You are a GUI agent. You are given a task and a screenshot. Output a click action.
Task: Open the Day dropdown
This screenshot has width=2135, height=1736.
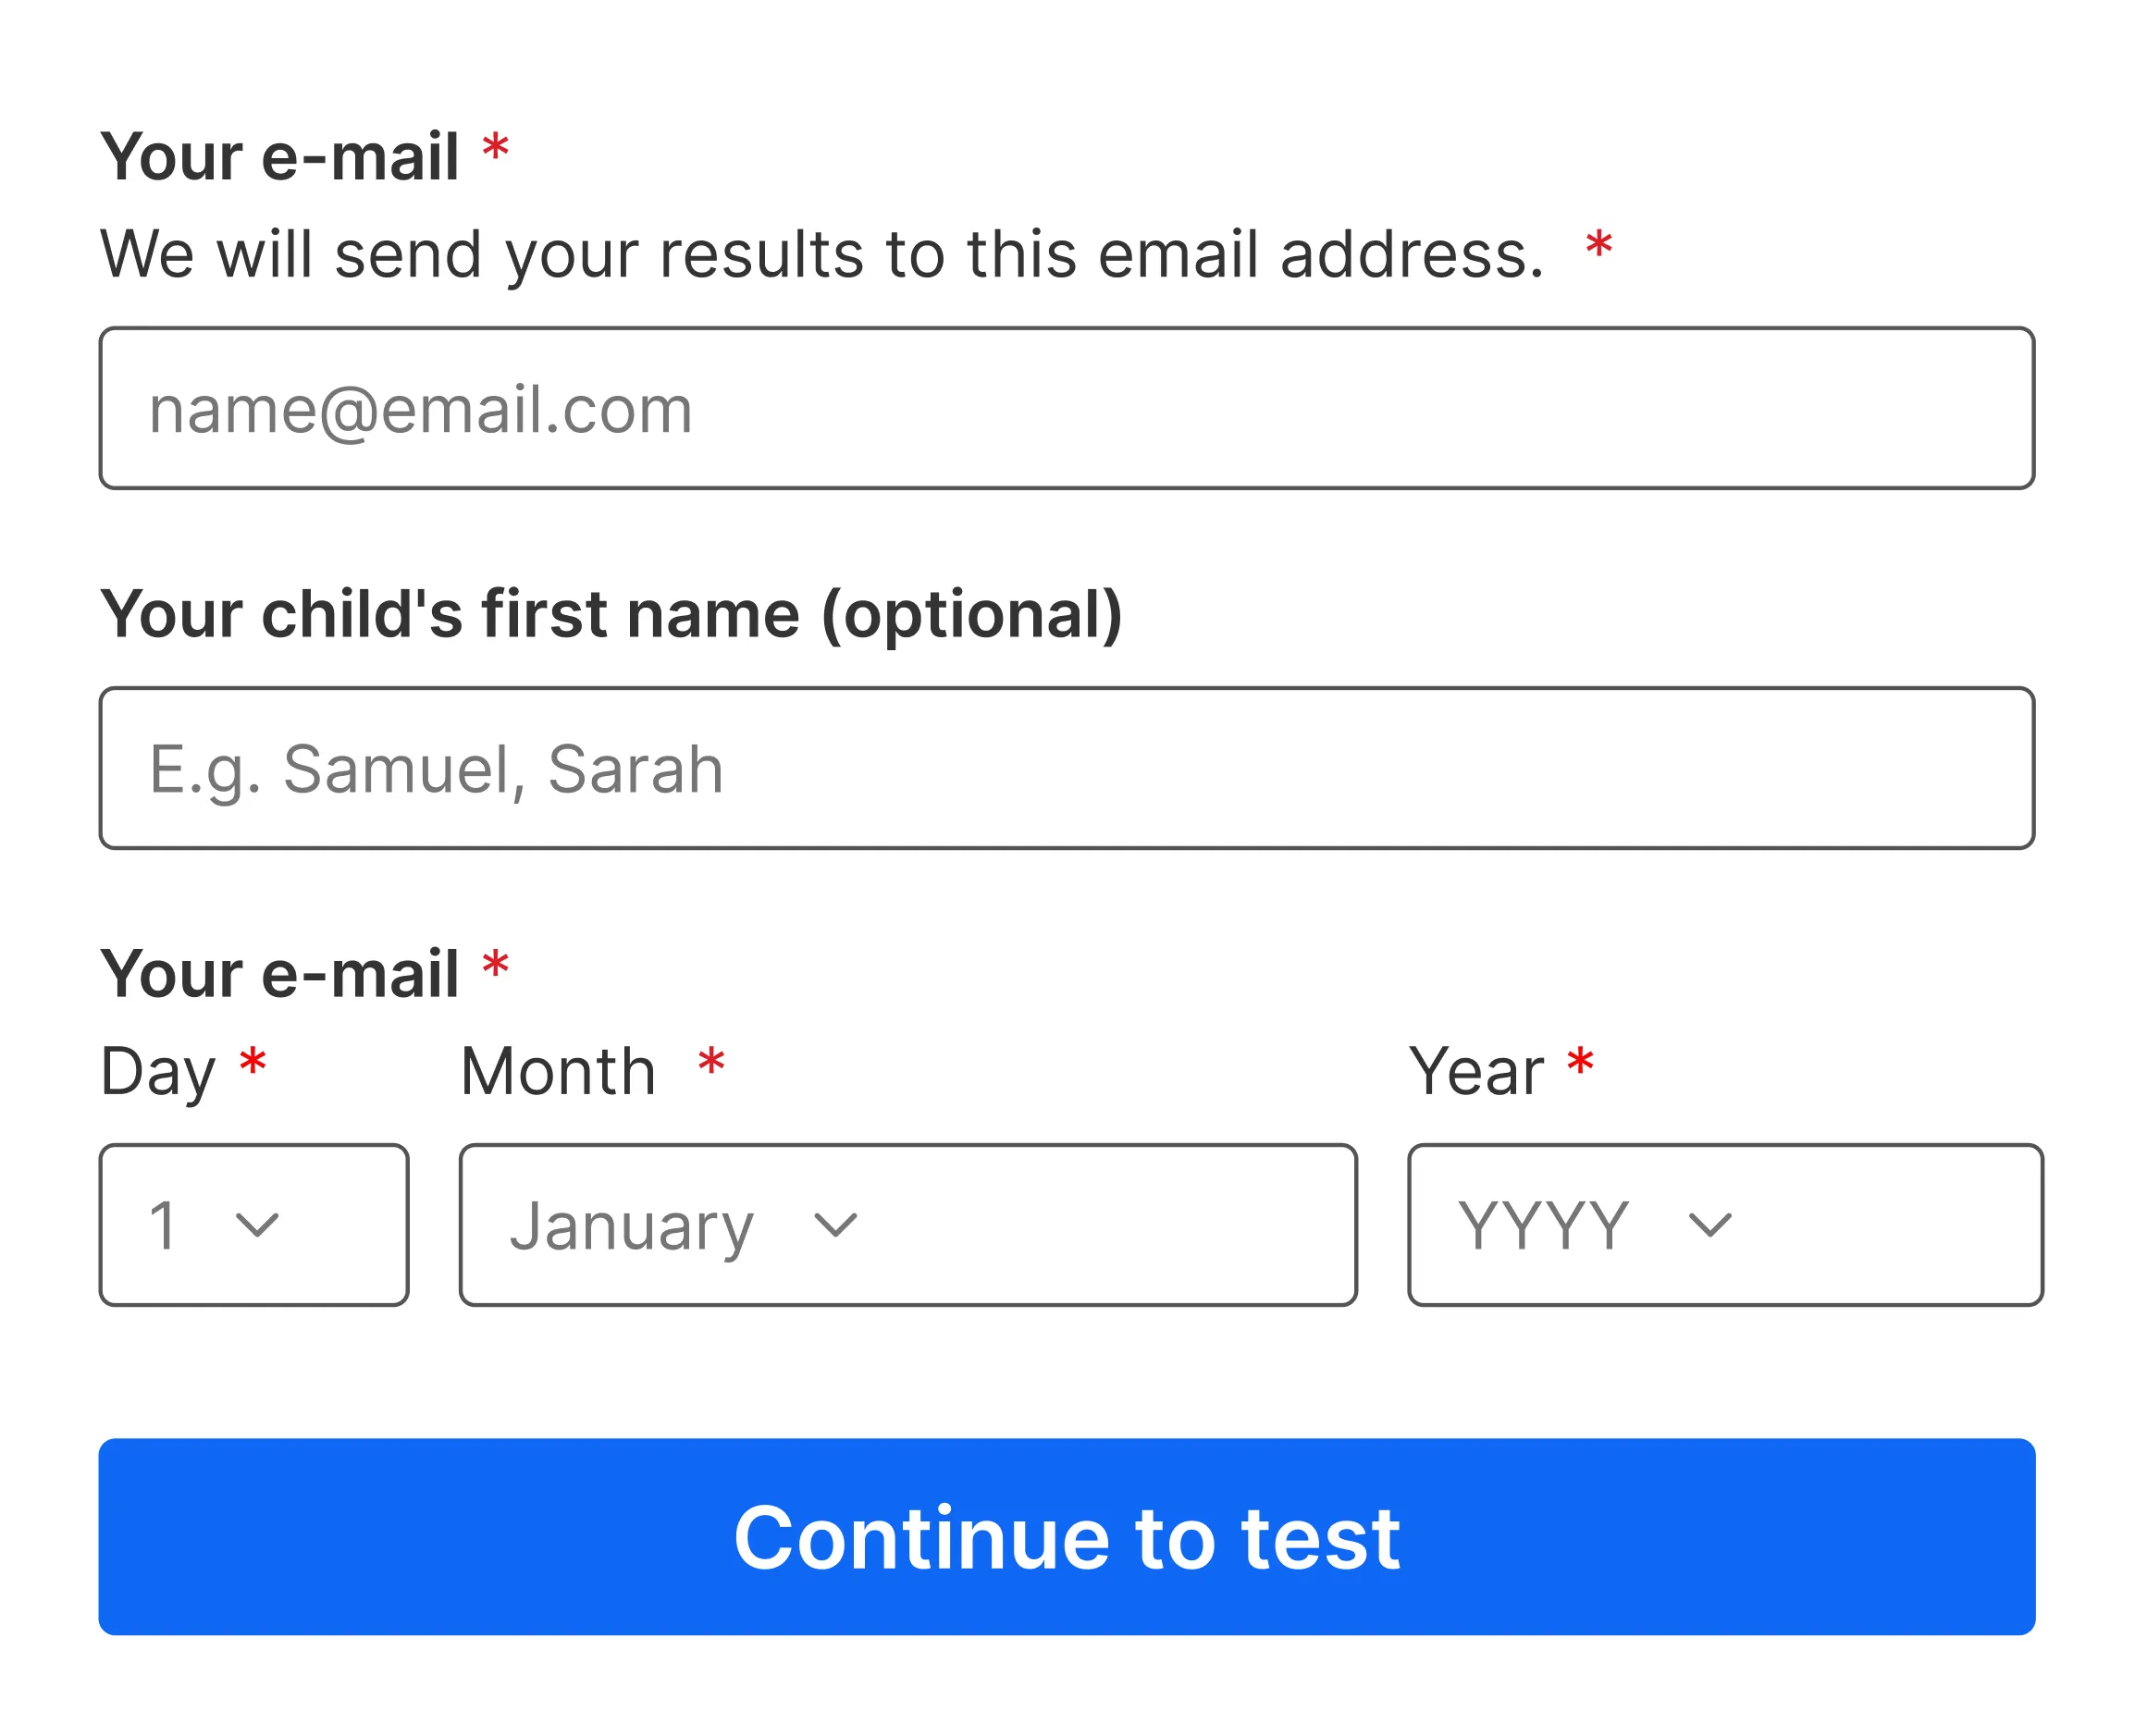coord(254,1225)
